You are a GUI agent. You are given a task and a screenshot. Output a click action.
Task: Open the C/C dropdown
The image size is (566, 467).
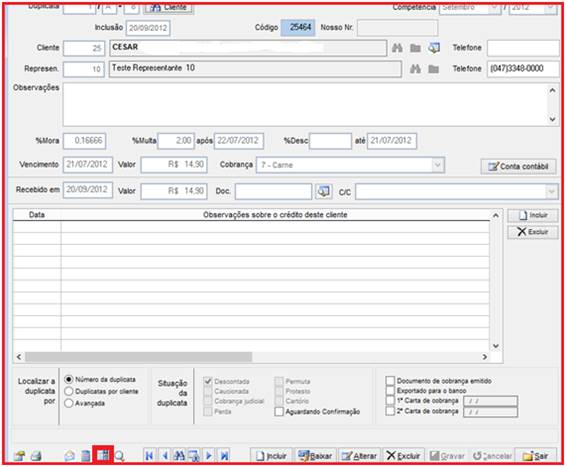551,191
